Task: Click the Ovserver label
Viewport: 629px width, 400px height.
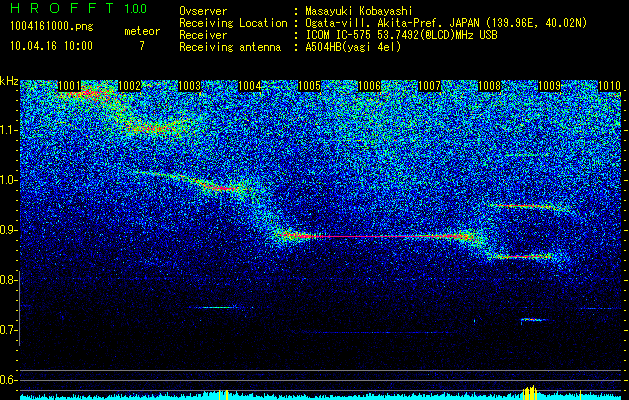Action: [x=203, y=12]
